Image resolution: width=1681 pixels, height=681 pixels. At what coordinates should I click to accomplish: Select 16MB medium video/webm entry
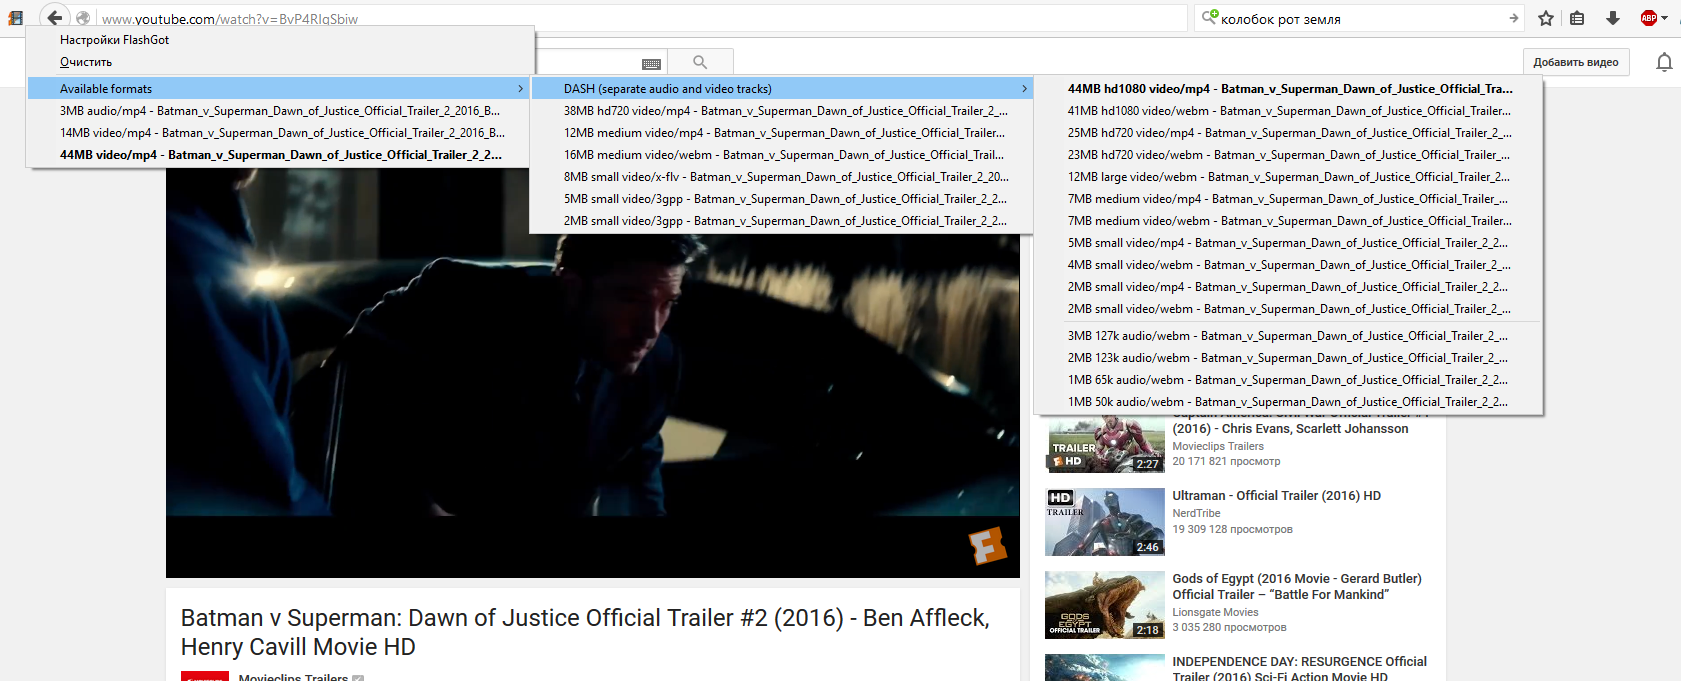pos(782,155)
